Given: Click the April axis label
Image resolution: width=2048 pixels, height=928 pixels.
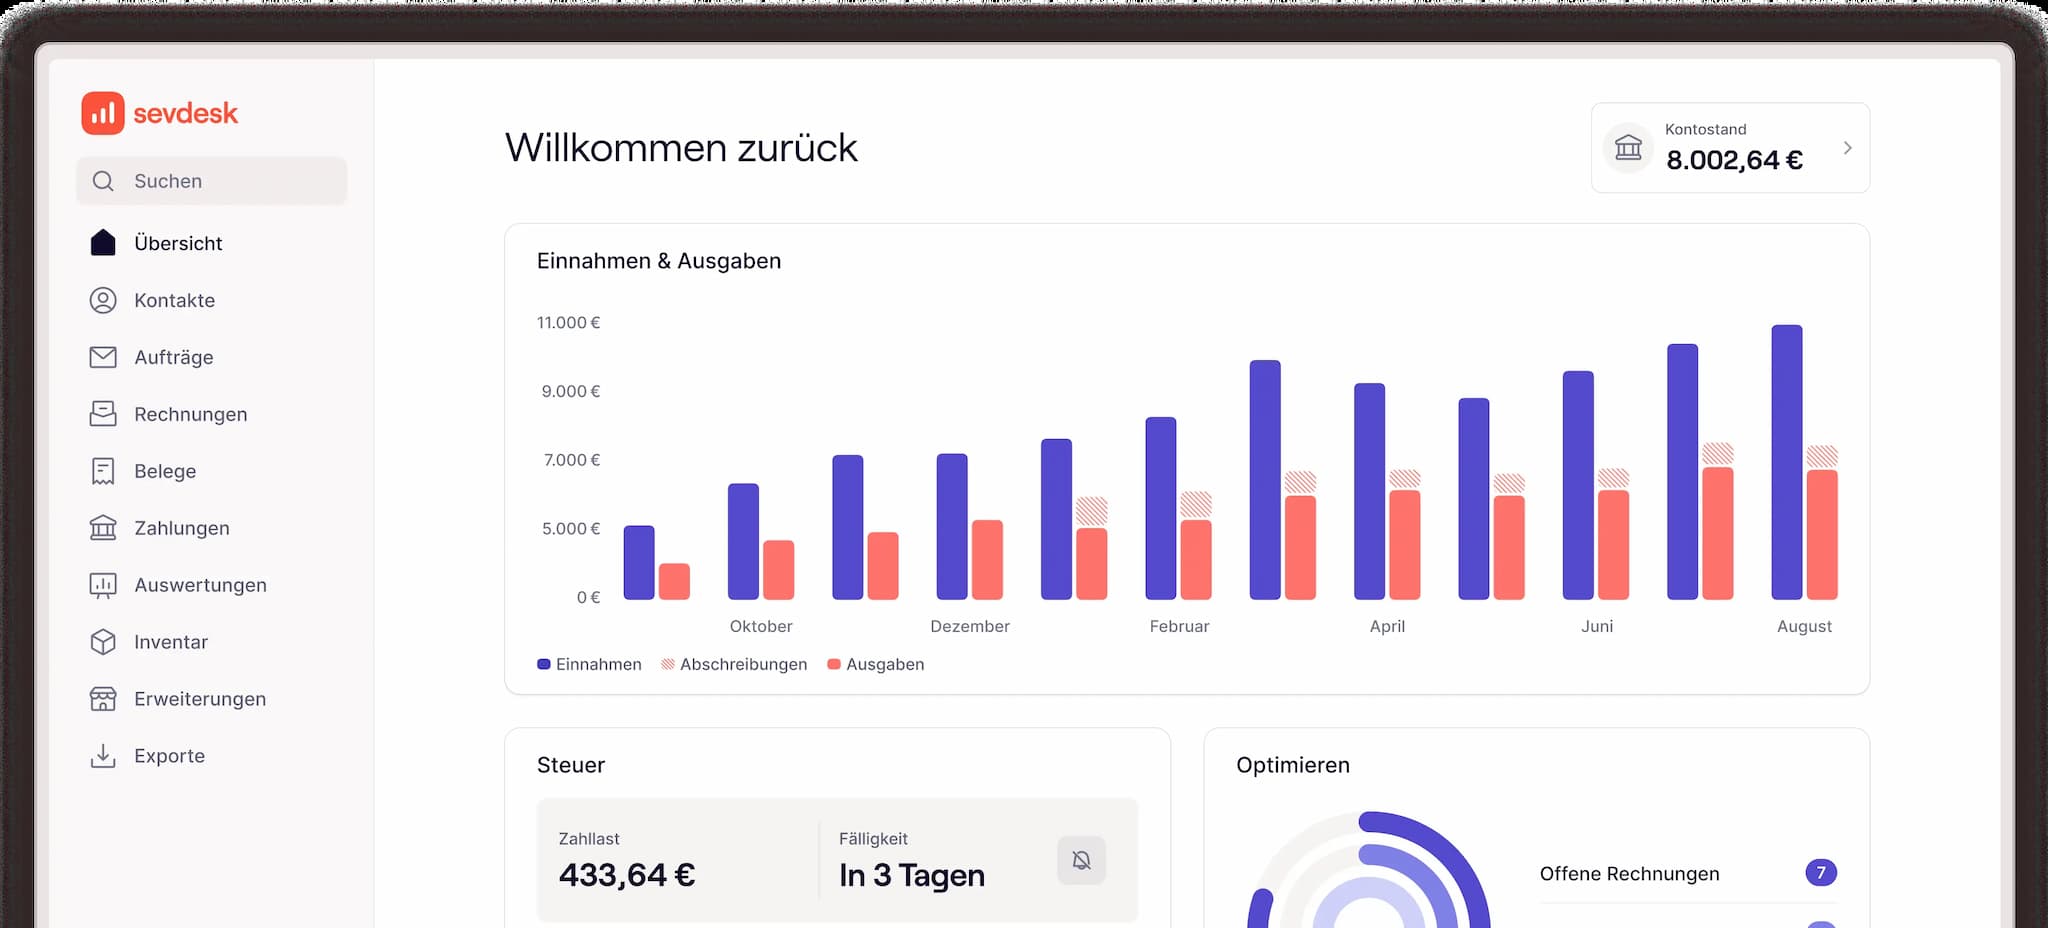Looking at the screenshot, I should (1387, 626).
